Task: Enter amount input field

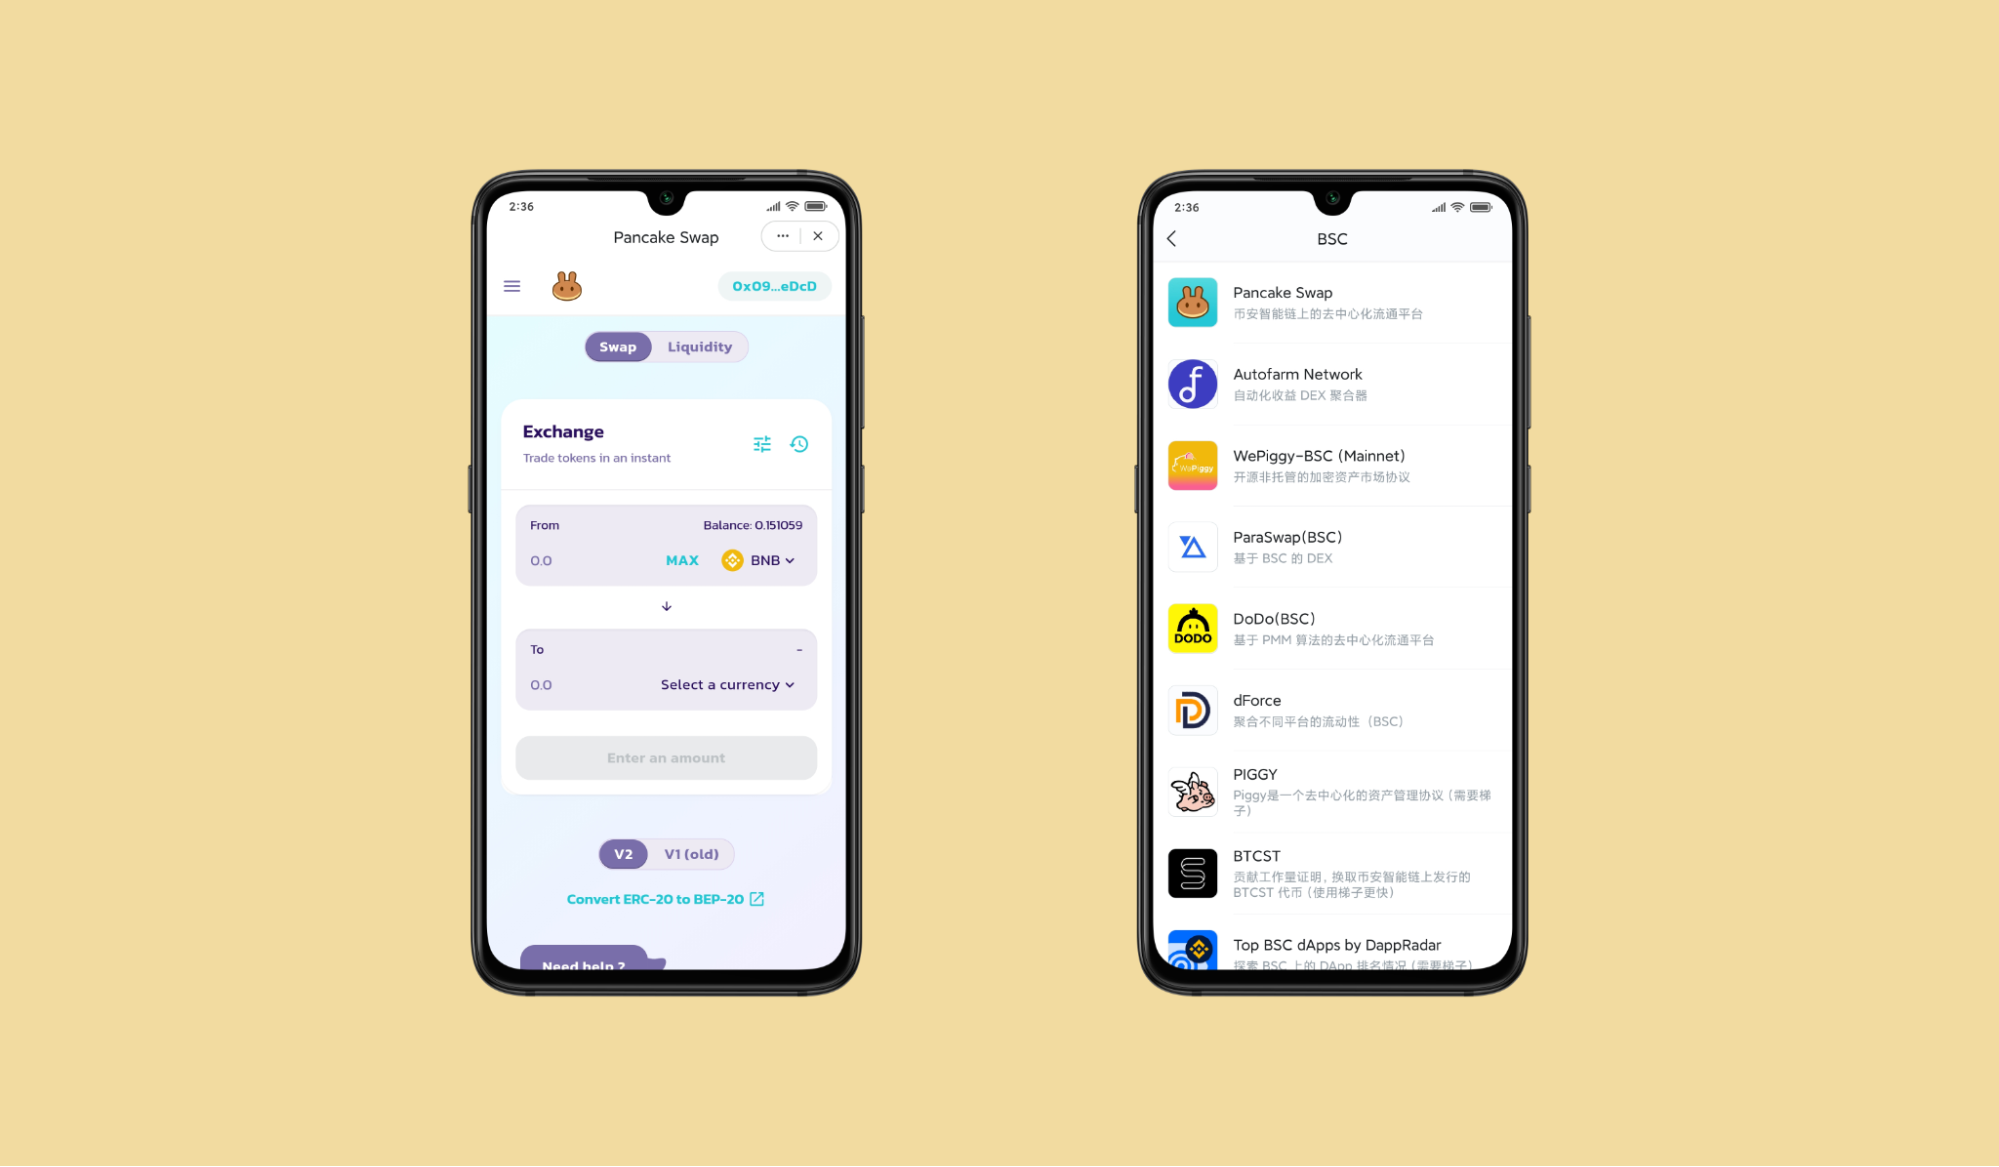Action: (x=667, y=757)
